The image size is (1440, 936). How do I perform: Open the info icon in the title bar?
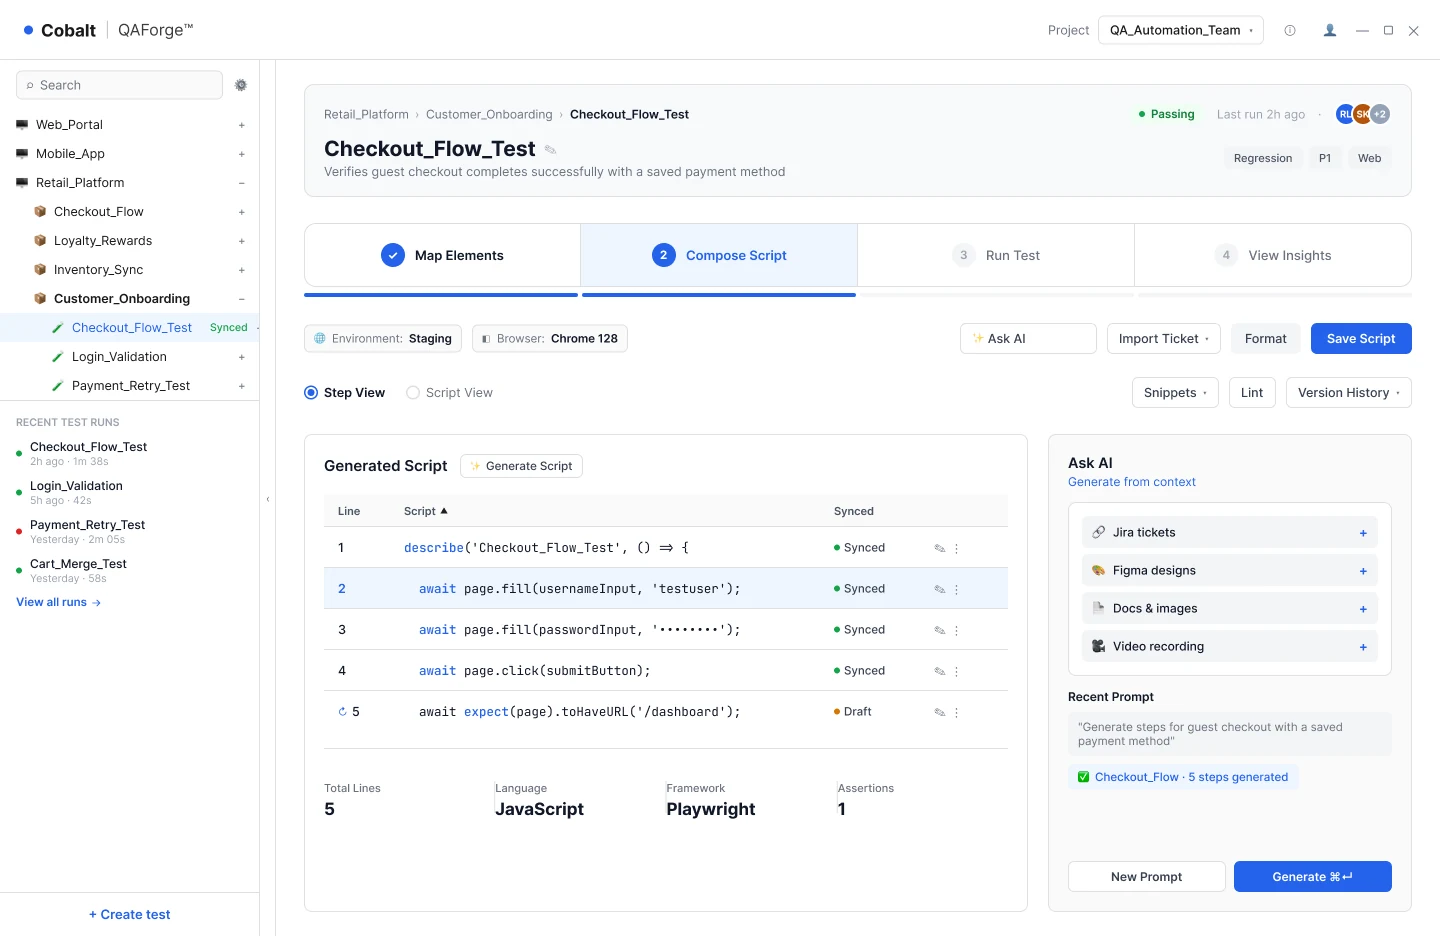coord(1290,30)
